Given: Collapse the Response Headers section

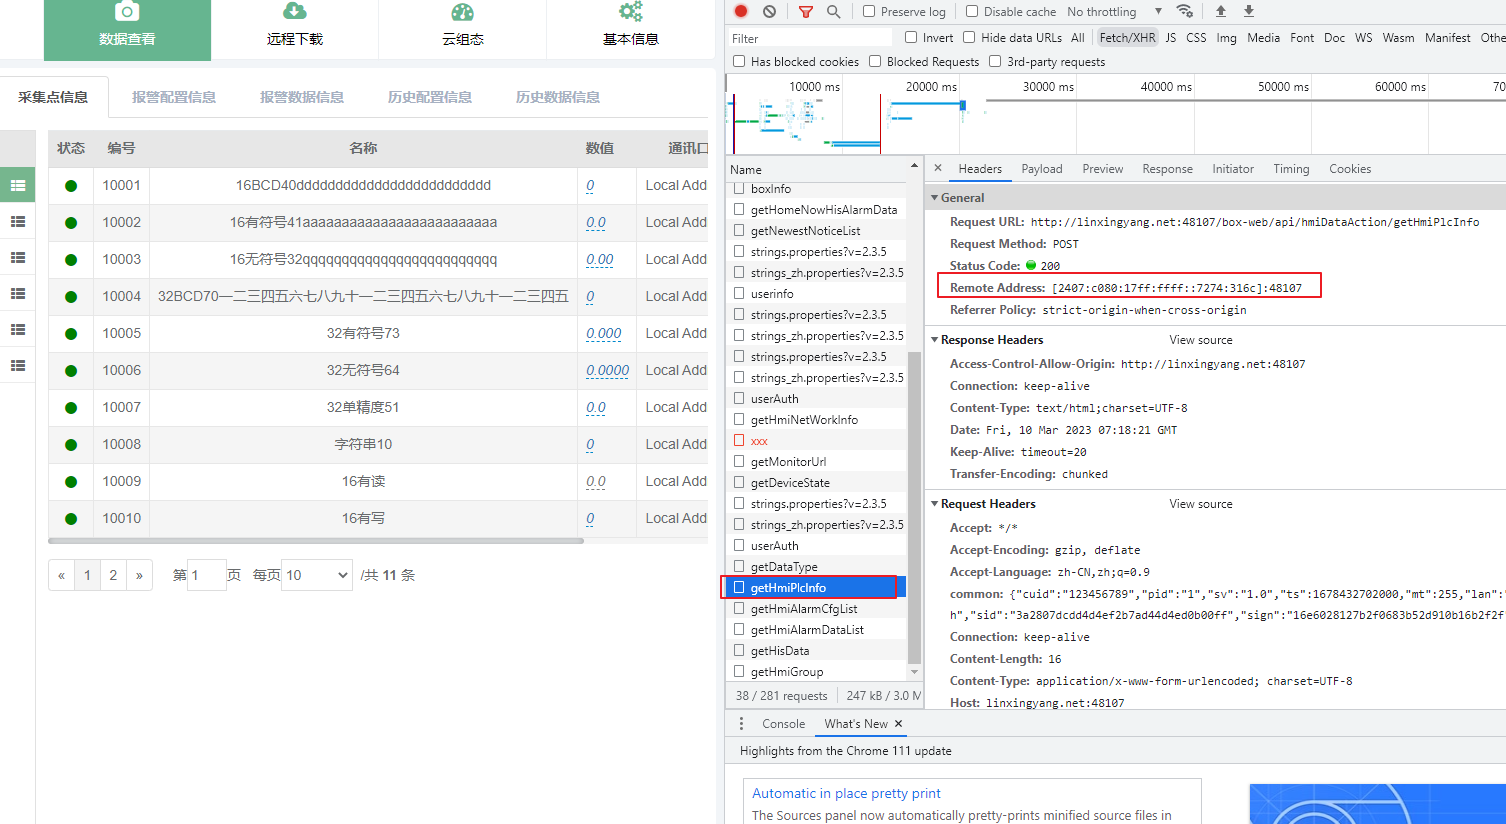Looking at the screenshot, I should 936,340.
